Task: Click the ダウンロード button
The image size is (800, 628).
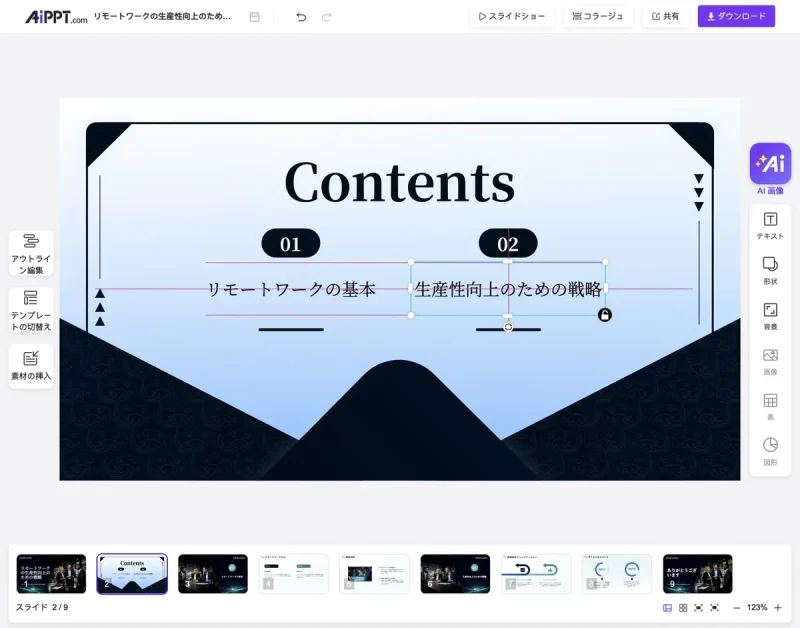Action: click(736, 16)
